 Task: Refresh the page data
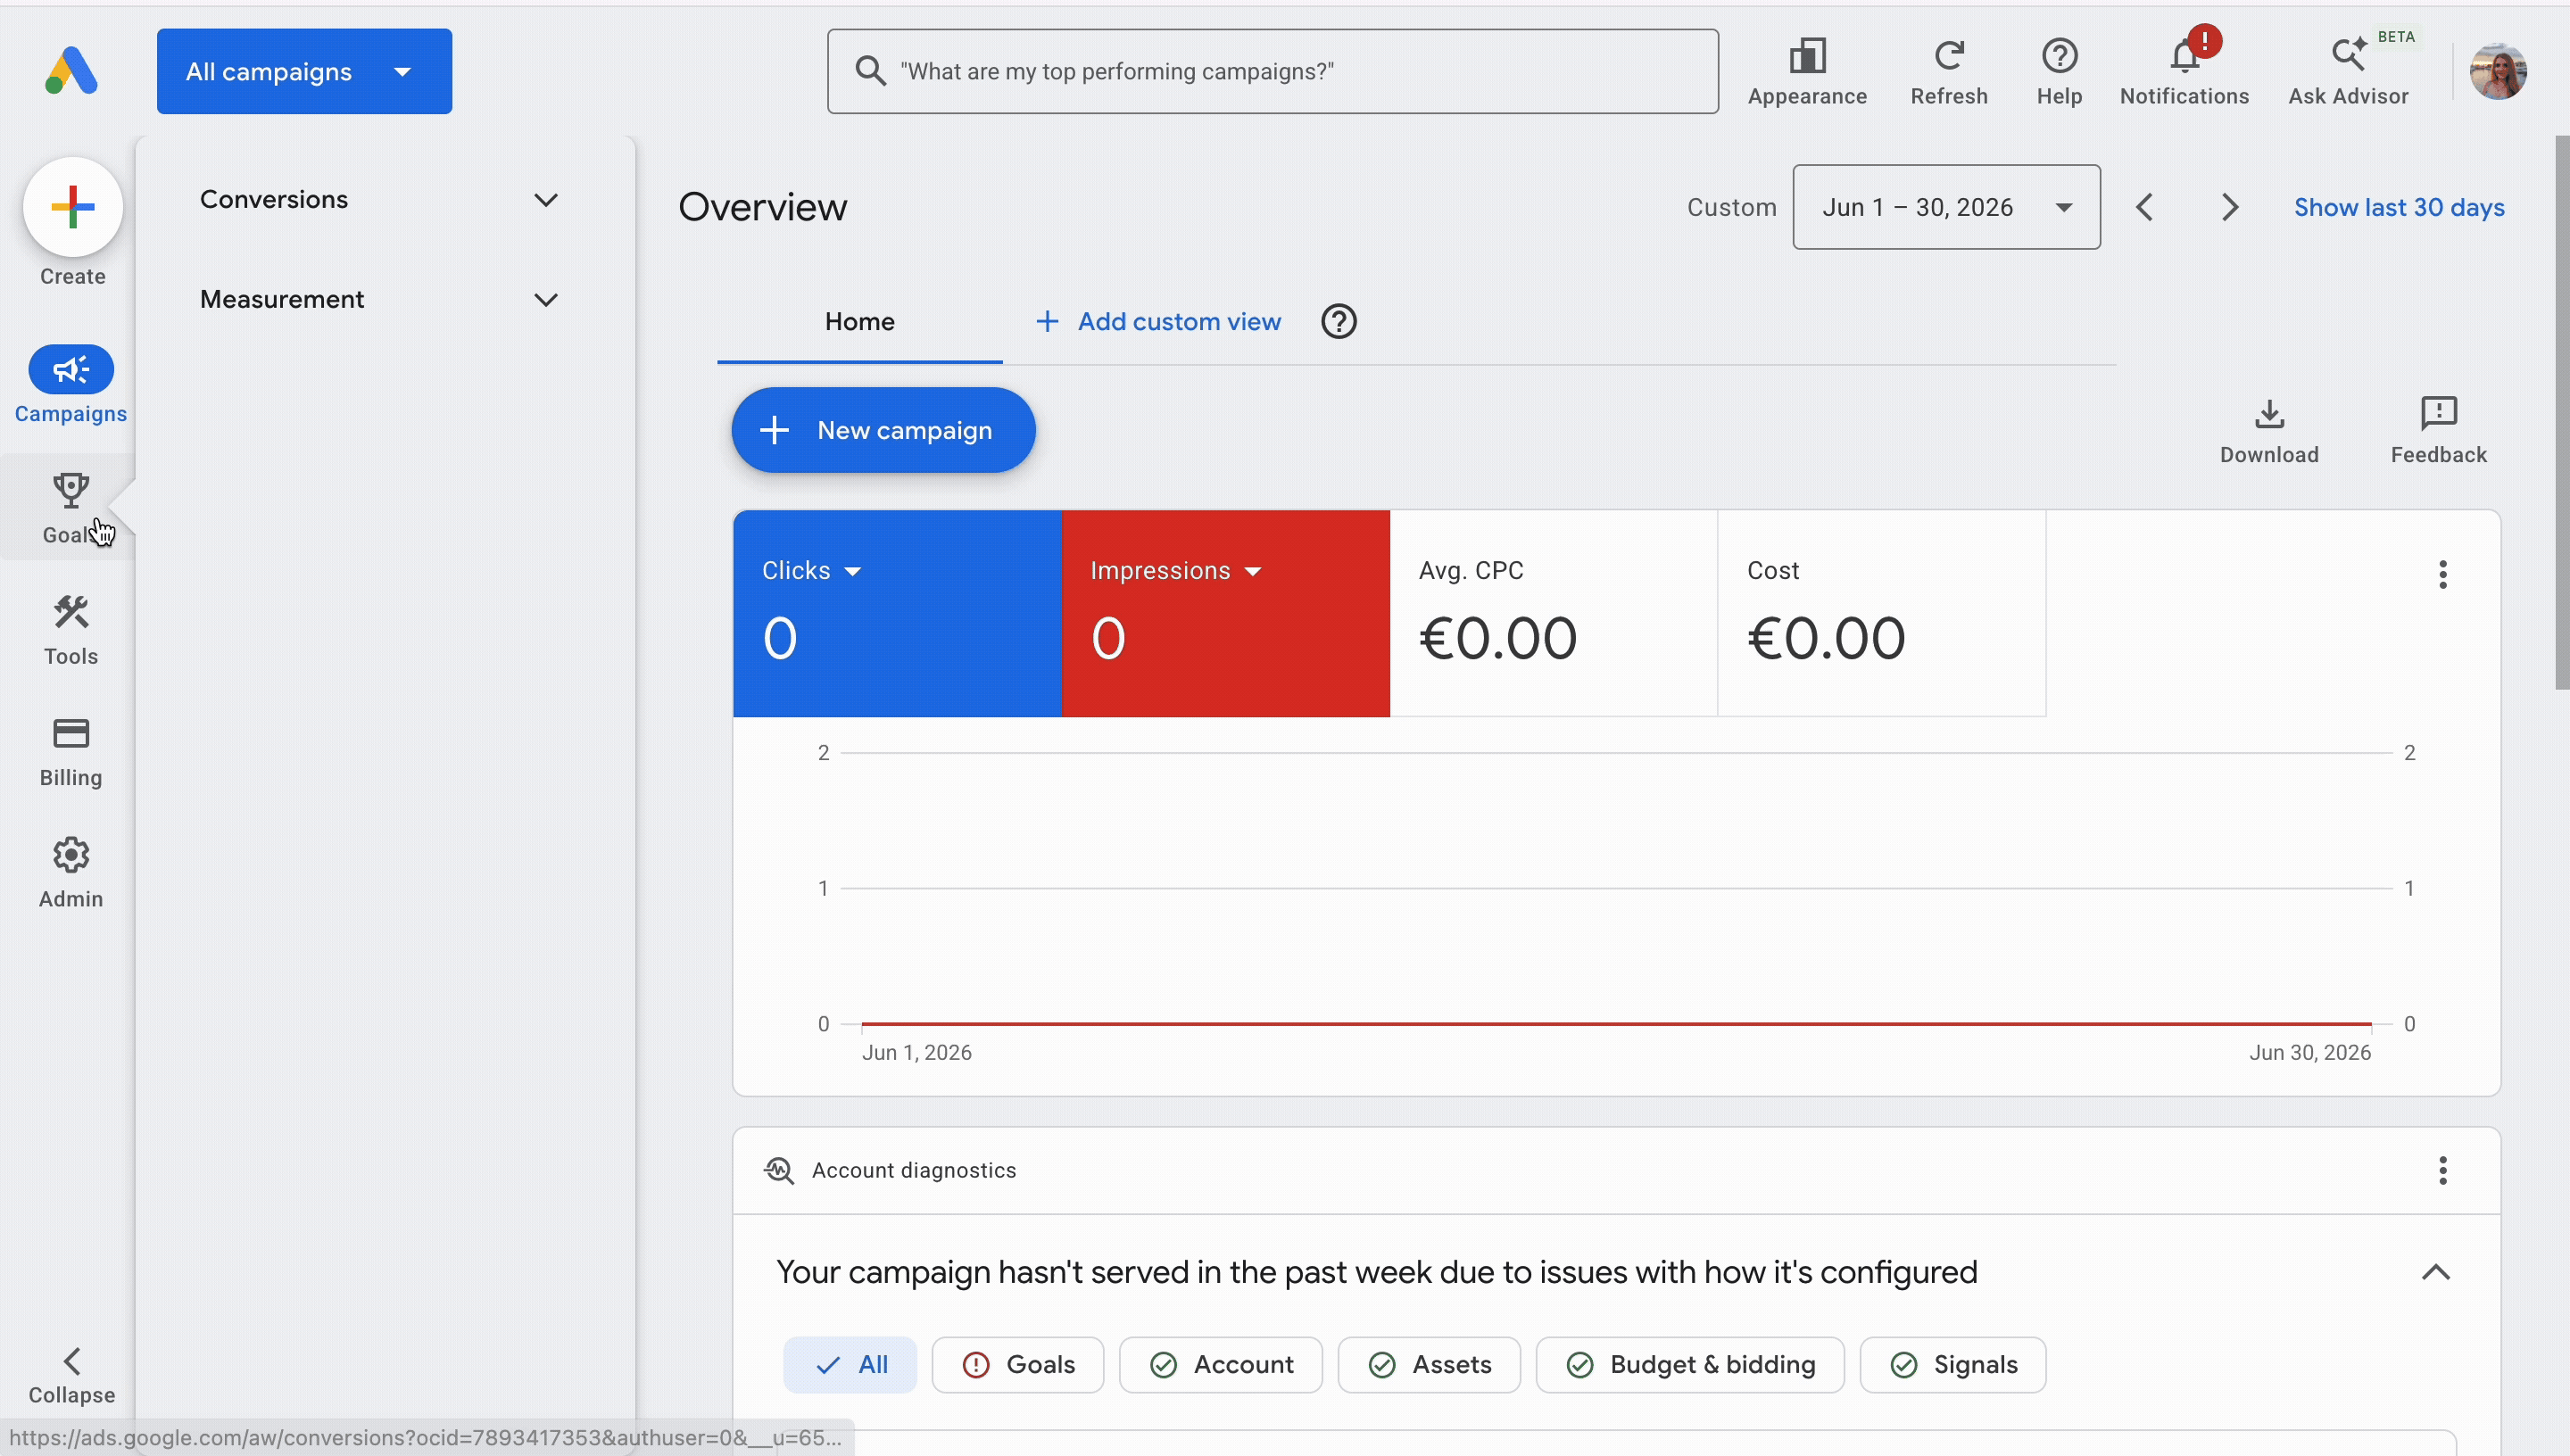1949,72
